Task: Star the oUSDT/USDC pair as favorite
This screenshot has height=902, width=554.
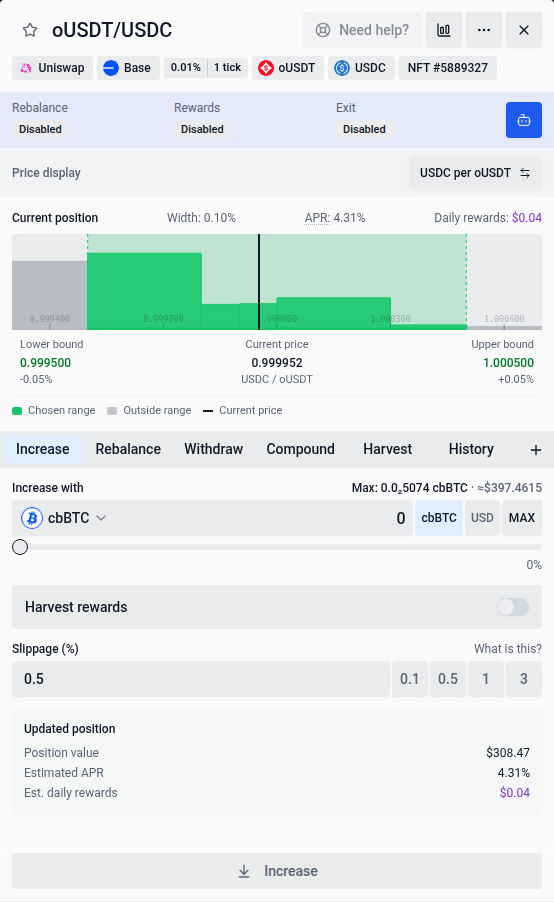Action: [30, 30]
